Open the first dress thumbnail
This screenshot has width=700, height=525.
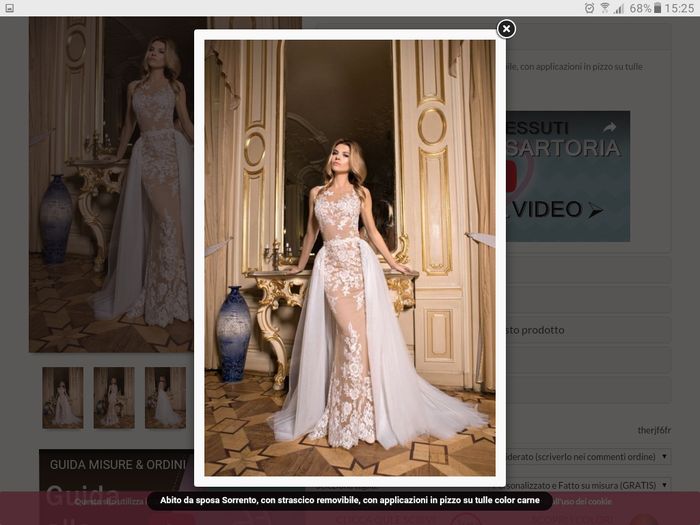tap(63, 397)
